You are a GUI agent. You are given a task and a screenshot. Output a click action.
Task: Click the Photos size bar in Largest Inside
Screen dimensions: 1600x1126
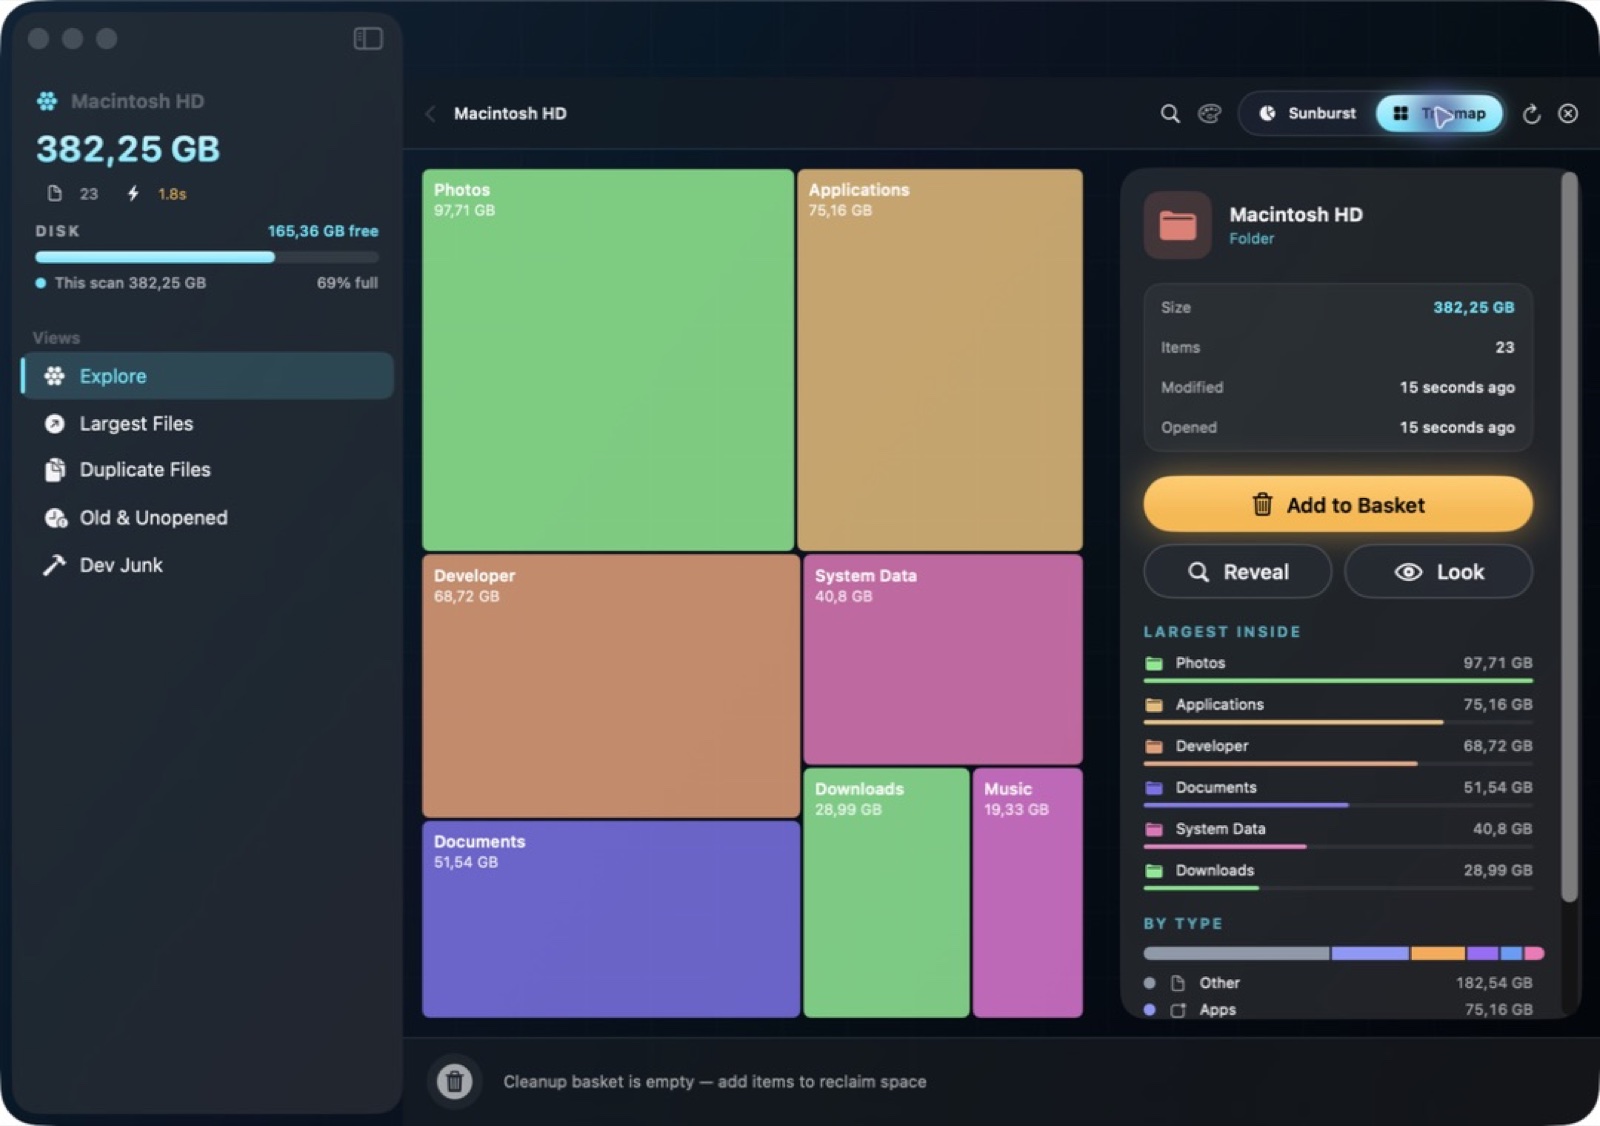pyautogui.click(x=1338, y=681)
